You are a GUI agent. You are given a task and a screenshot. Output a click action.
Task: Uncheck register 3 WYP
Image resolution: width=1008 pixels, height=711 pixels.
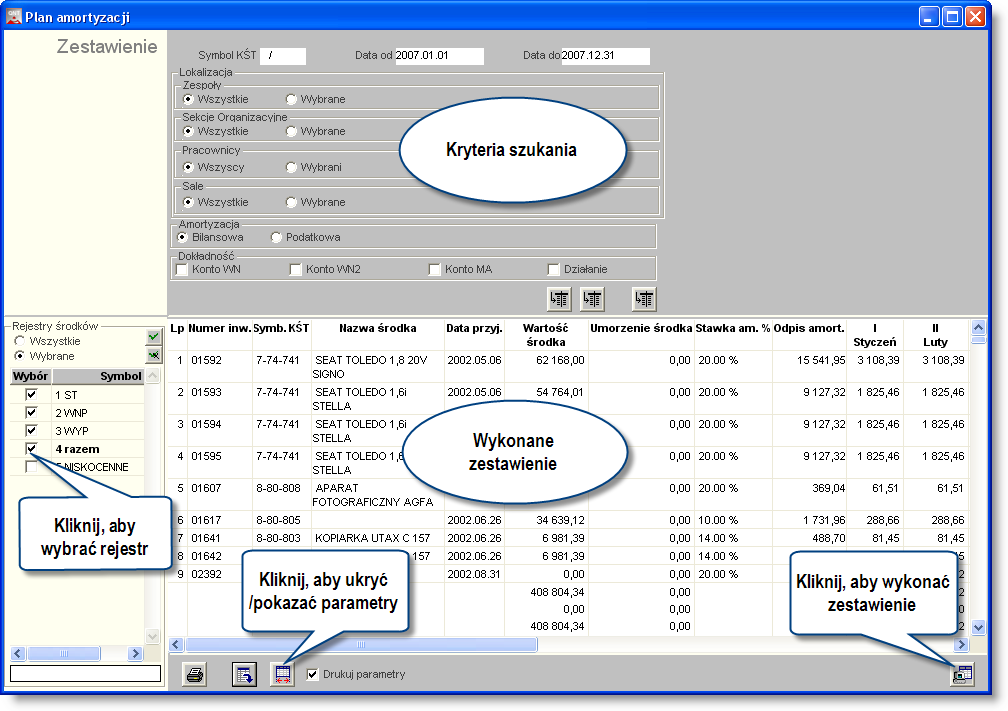tap(31, 430)
